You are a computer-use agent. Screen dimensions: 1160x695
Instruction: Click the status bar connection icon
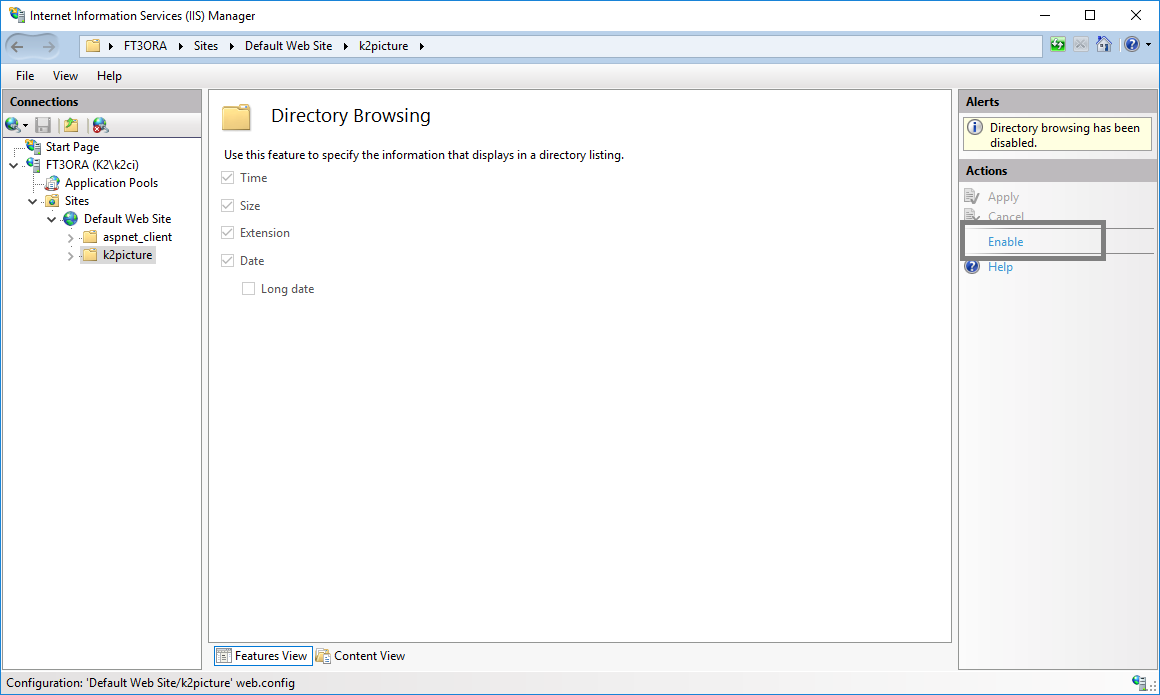(x=1139, y=682)
